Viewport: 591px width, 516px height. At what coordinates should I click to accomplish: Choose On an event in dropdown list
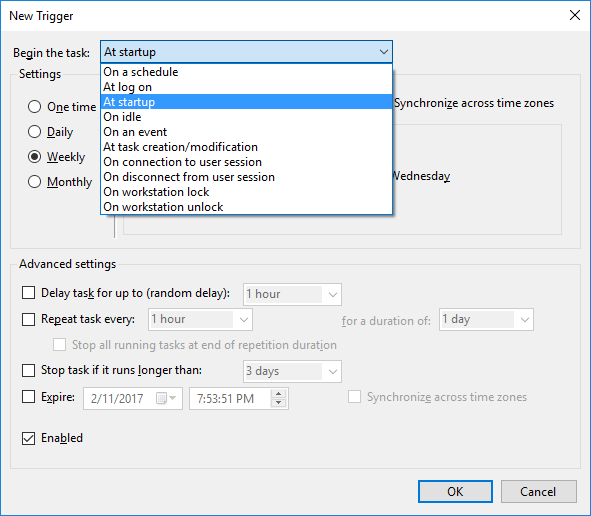pos(247,132)
